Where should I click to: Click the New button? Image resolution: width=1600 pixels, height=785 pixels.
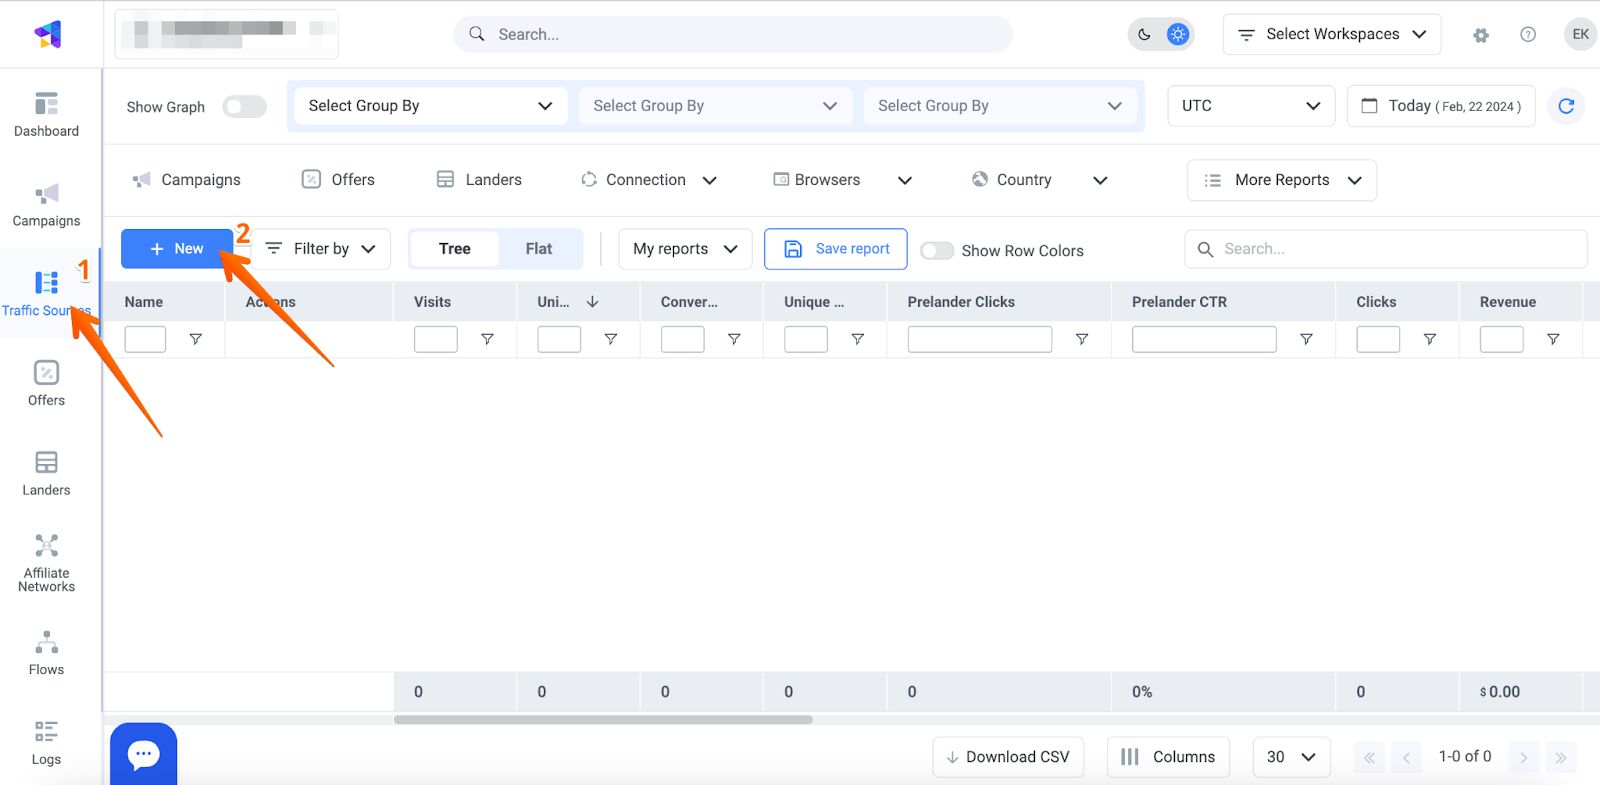click(177, 249)
